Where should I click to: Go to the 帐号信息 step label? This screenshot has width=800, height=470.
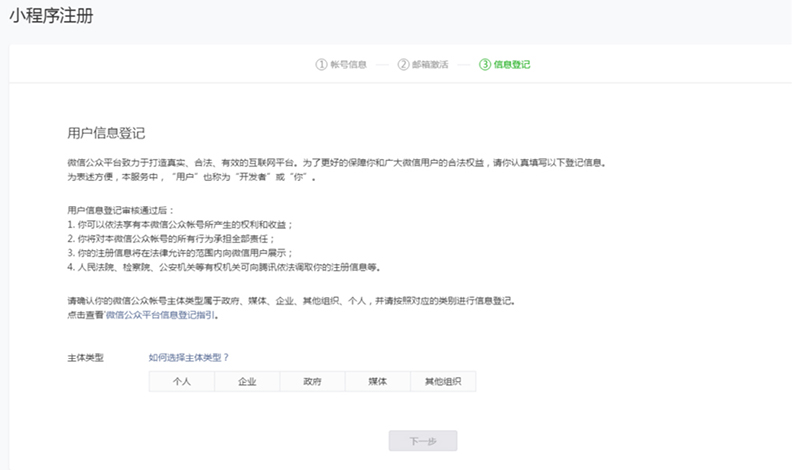coord(348,64)
